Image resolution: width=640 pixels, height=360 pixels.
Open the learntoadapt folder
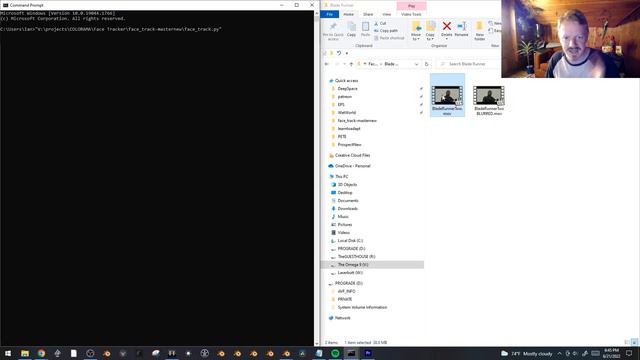click(349, 129)
